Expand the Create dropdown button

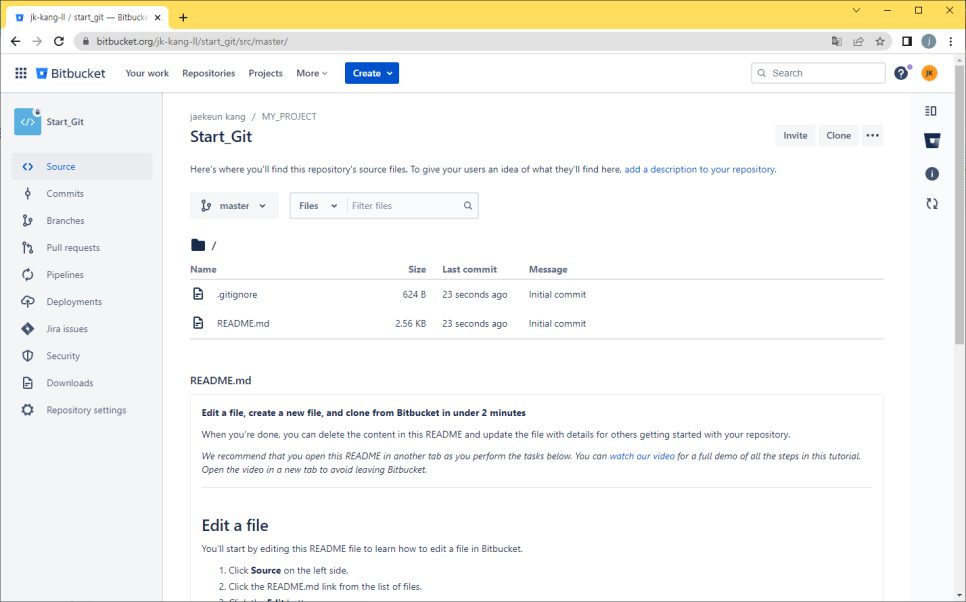(371, 73)
